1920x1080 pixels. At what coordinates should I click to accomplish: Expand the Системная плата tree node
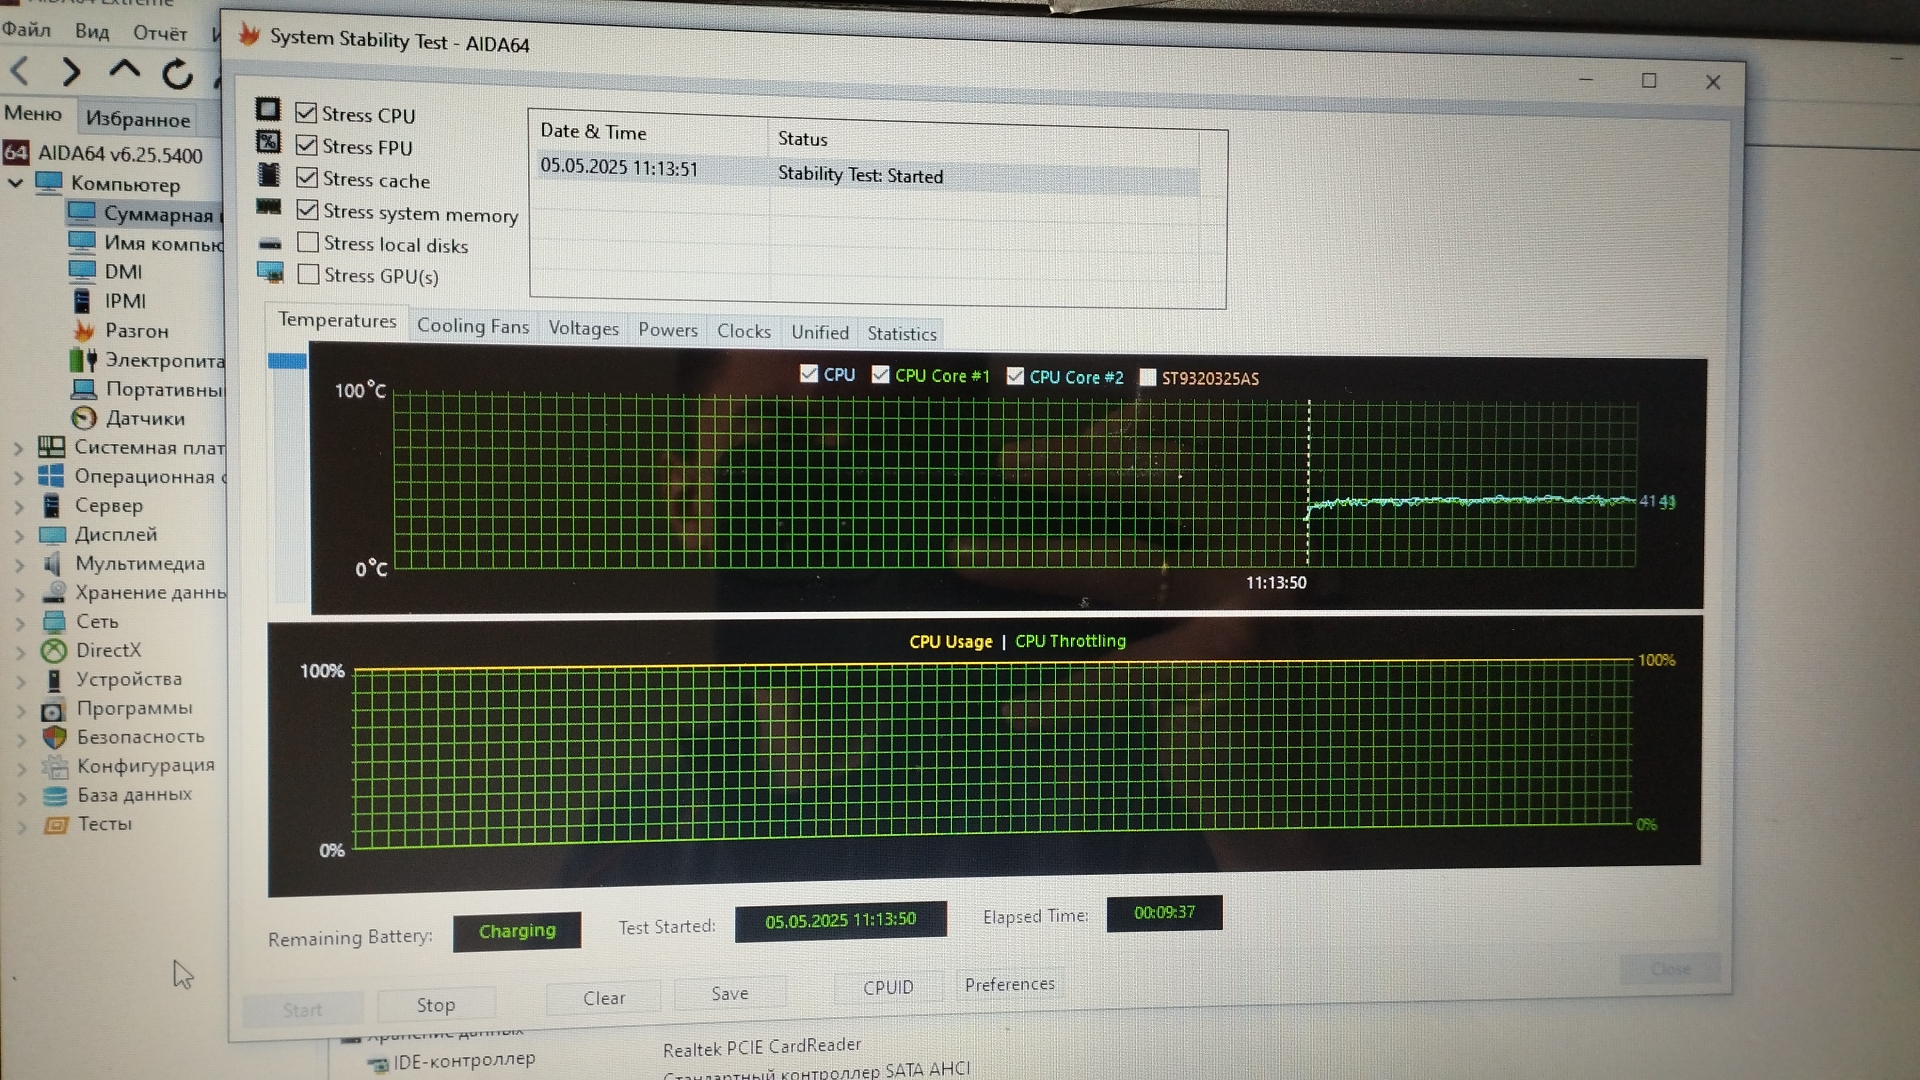(x=18, y=448)
